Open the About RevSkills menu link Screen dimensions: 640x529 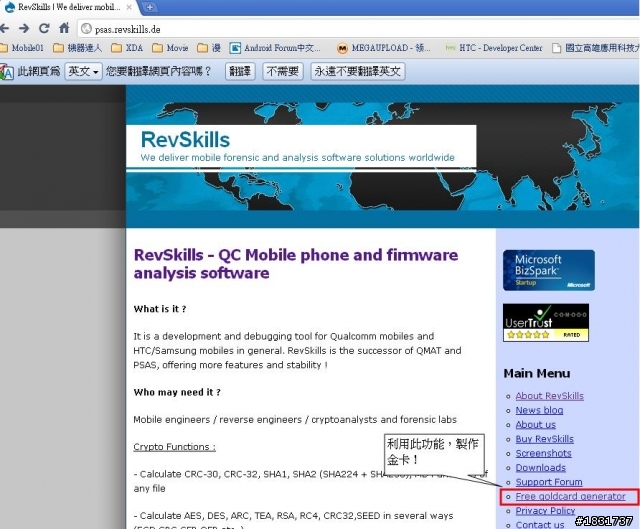coord(549,396)
